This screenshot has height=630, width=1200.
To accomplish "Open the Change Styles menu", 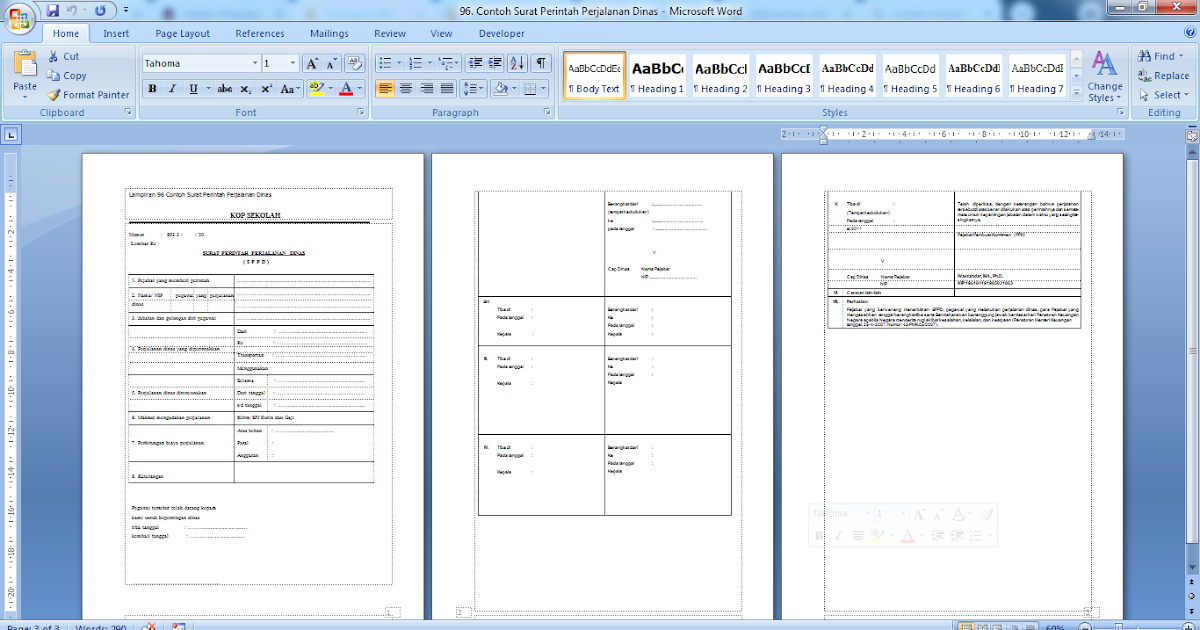I will pyautogui.click(x=1105, y=77).
